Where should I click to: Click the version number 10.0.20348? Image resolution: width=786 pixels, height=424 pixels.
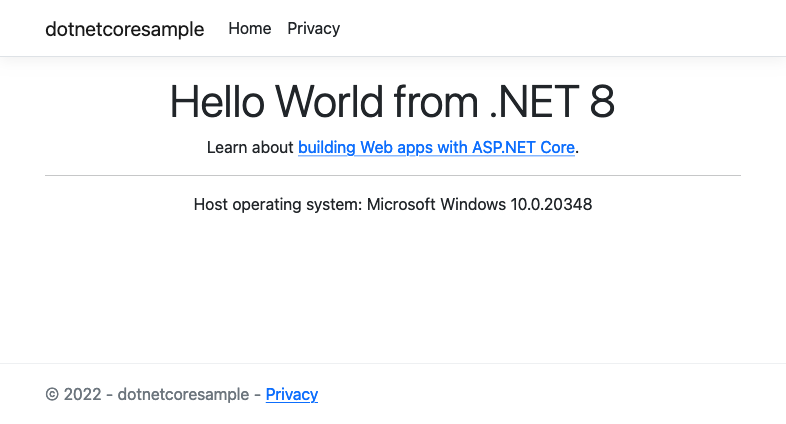[547, 205]
